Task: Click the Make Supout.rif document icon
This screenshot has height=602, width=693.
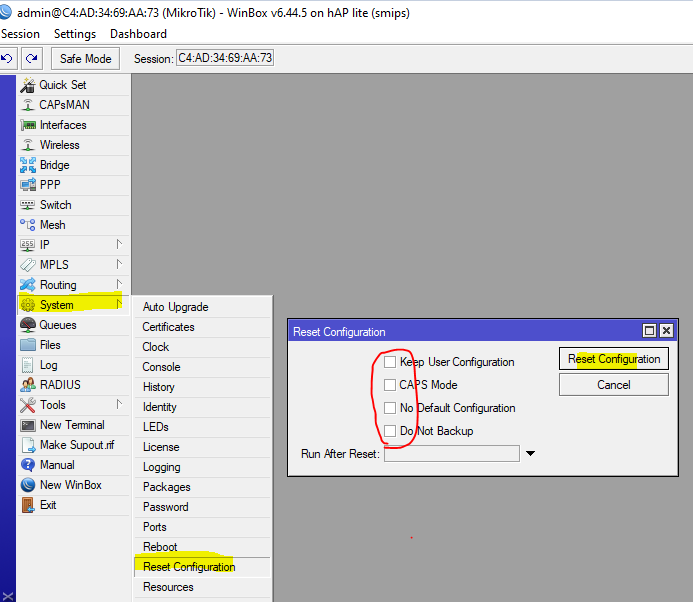Action: tap(27, 445)
